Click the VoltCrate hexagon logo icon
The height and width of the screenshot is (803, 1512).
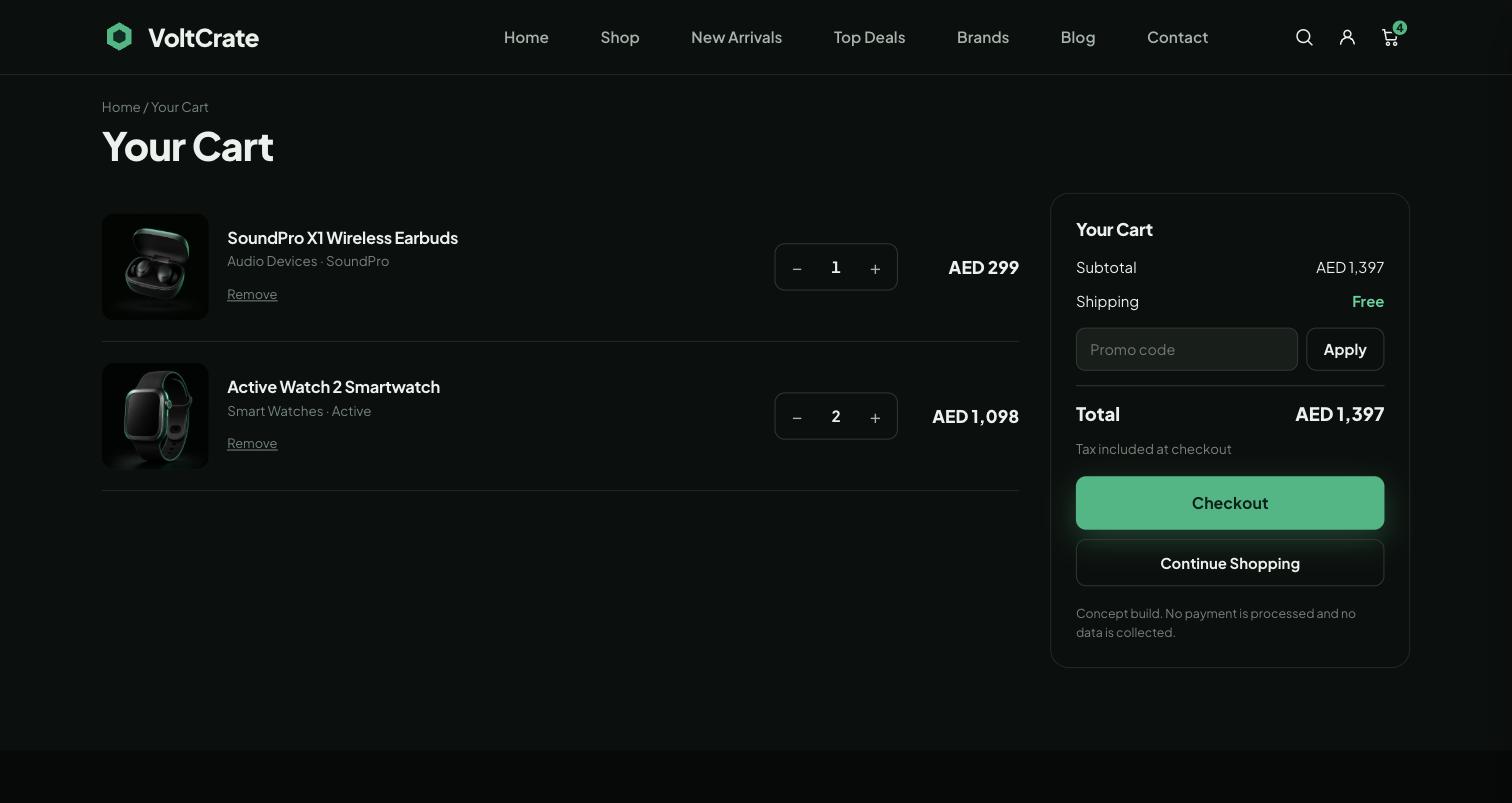coord(119,37)
